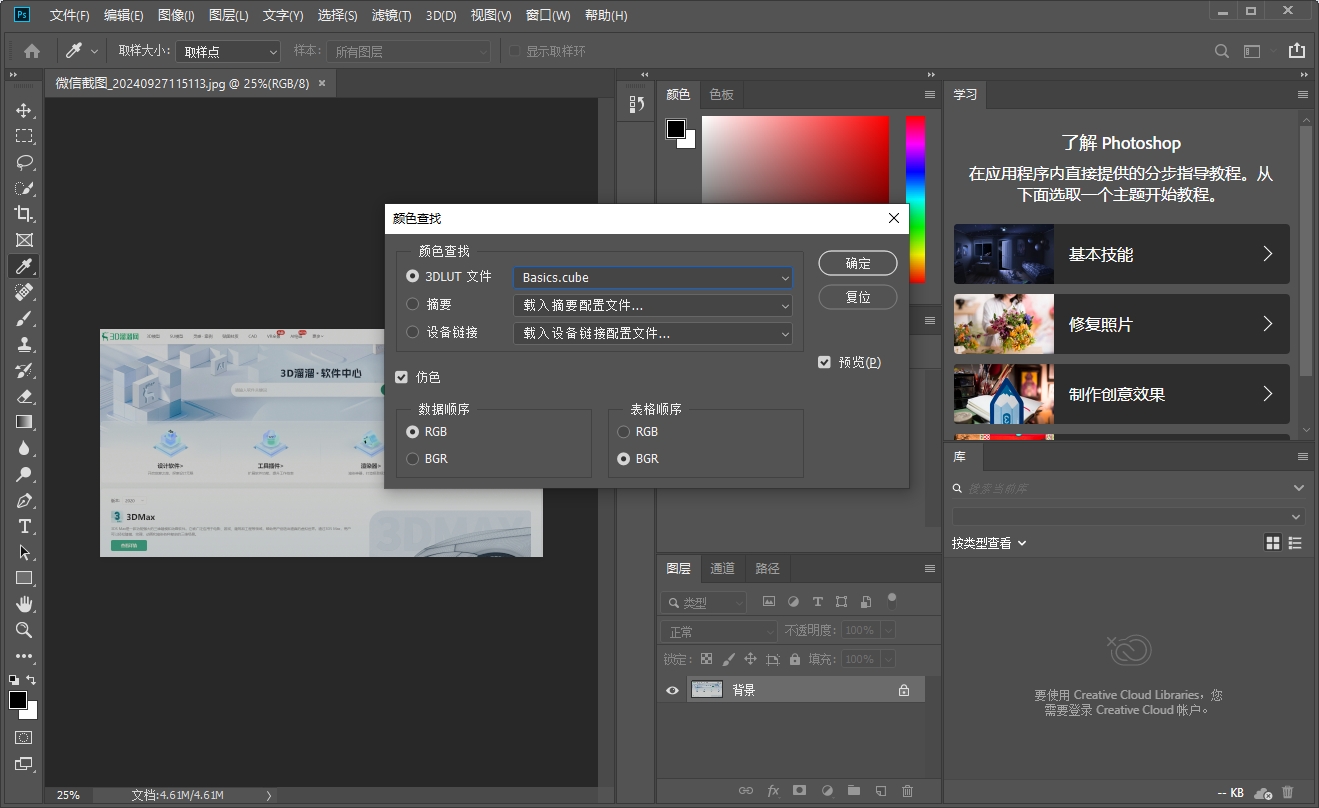Click the delete layer trash icon
Viewport: 1319px width, 808px height.
coord(907,791)
